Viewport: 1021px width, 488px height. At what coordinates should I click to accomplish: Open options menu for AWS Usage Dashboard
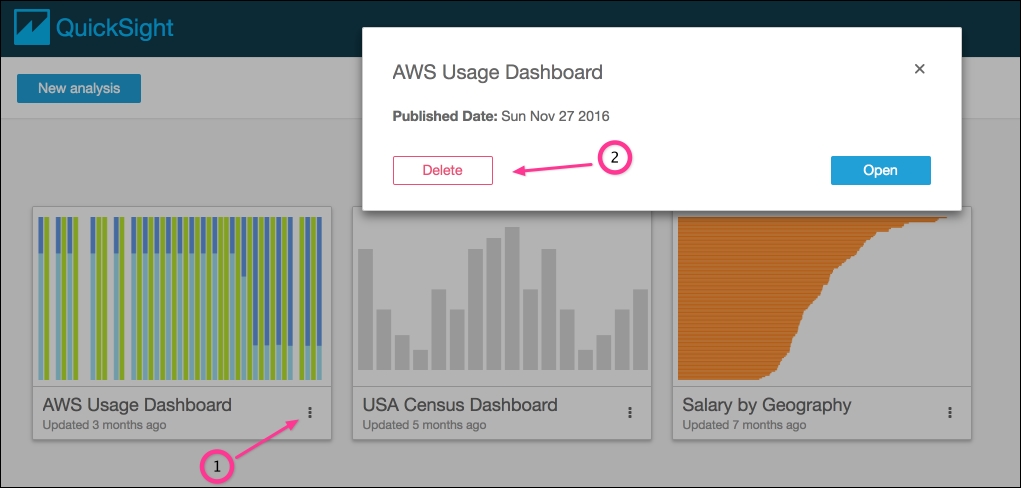pos(310,412)
